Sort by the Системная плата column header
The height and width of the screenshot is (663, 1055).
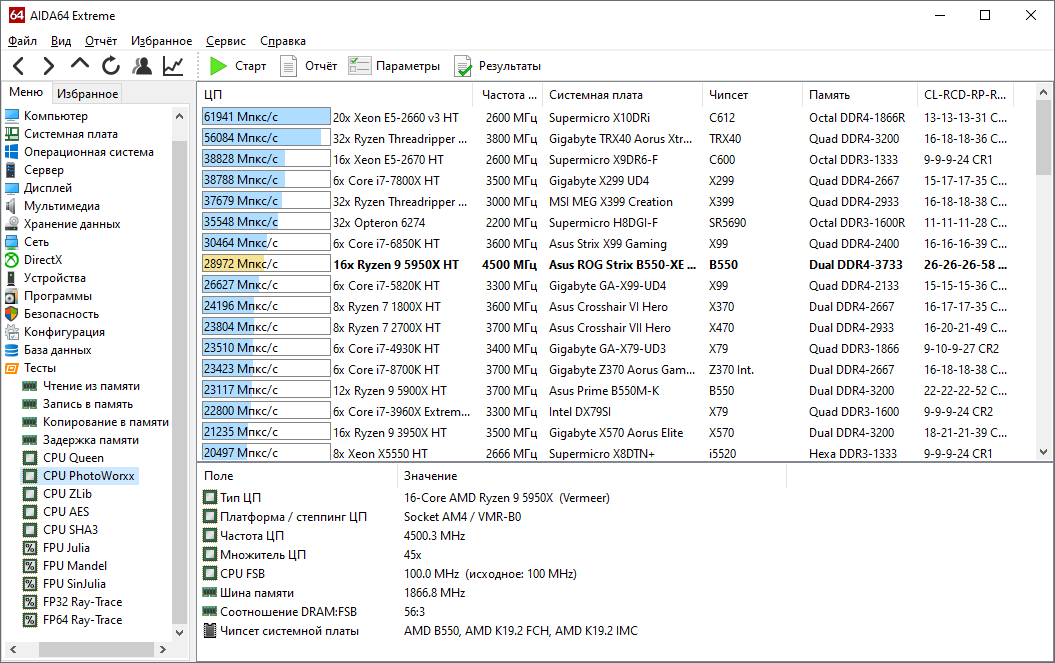[622, 95]
